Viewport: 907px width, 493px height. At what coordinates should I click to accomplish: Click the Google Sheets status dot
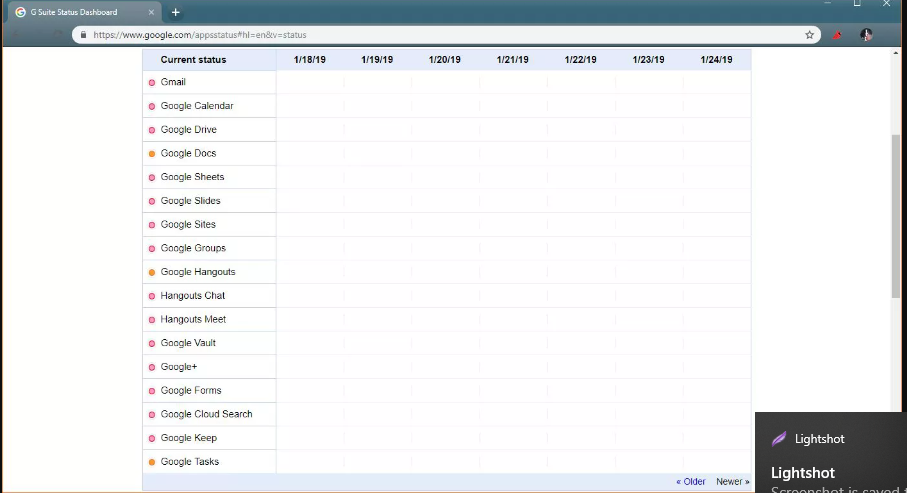pos(152,178)
